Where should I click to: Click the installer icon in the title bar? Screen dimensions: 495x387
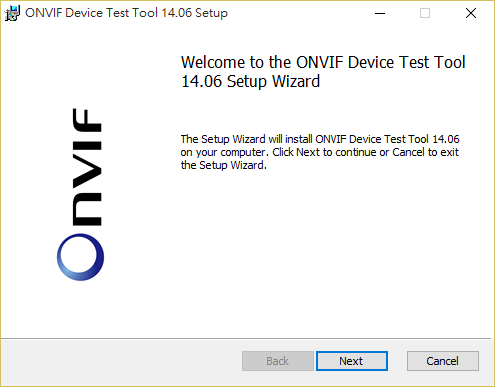[x=12, y=13]
